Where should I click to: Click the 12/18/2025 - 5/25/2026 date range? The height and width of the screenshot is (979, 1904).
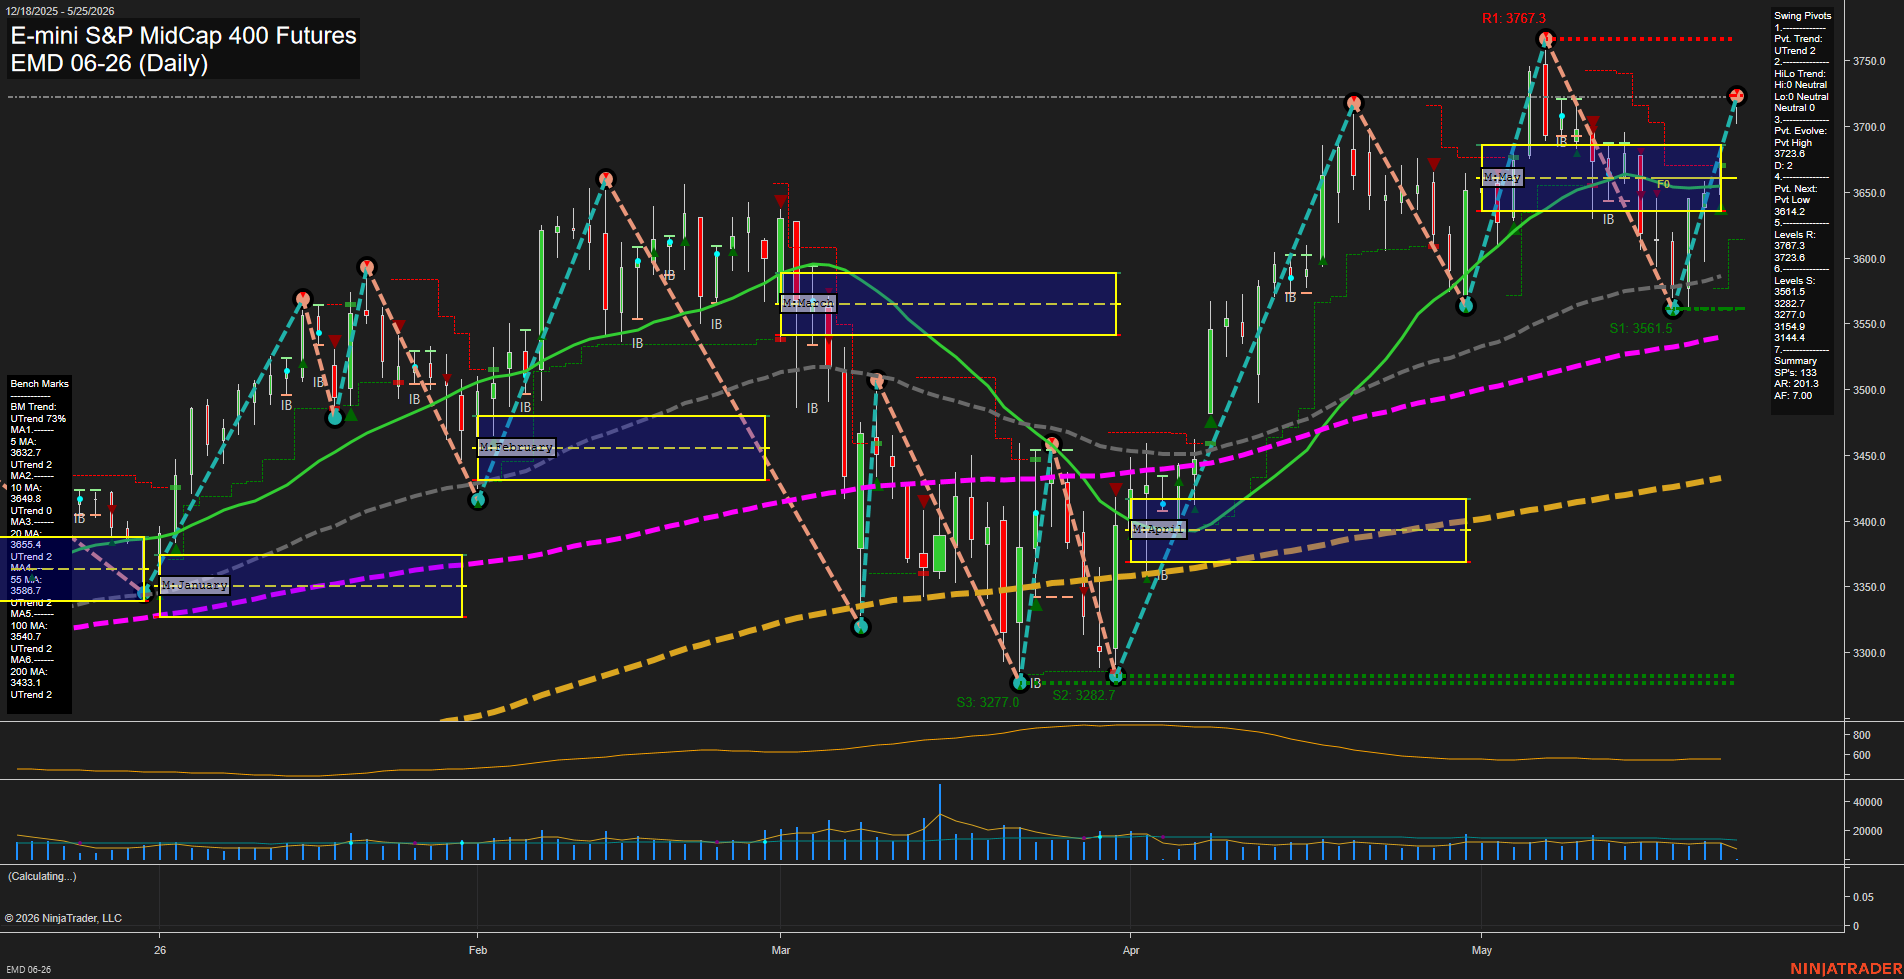60,11
